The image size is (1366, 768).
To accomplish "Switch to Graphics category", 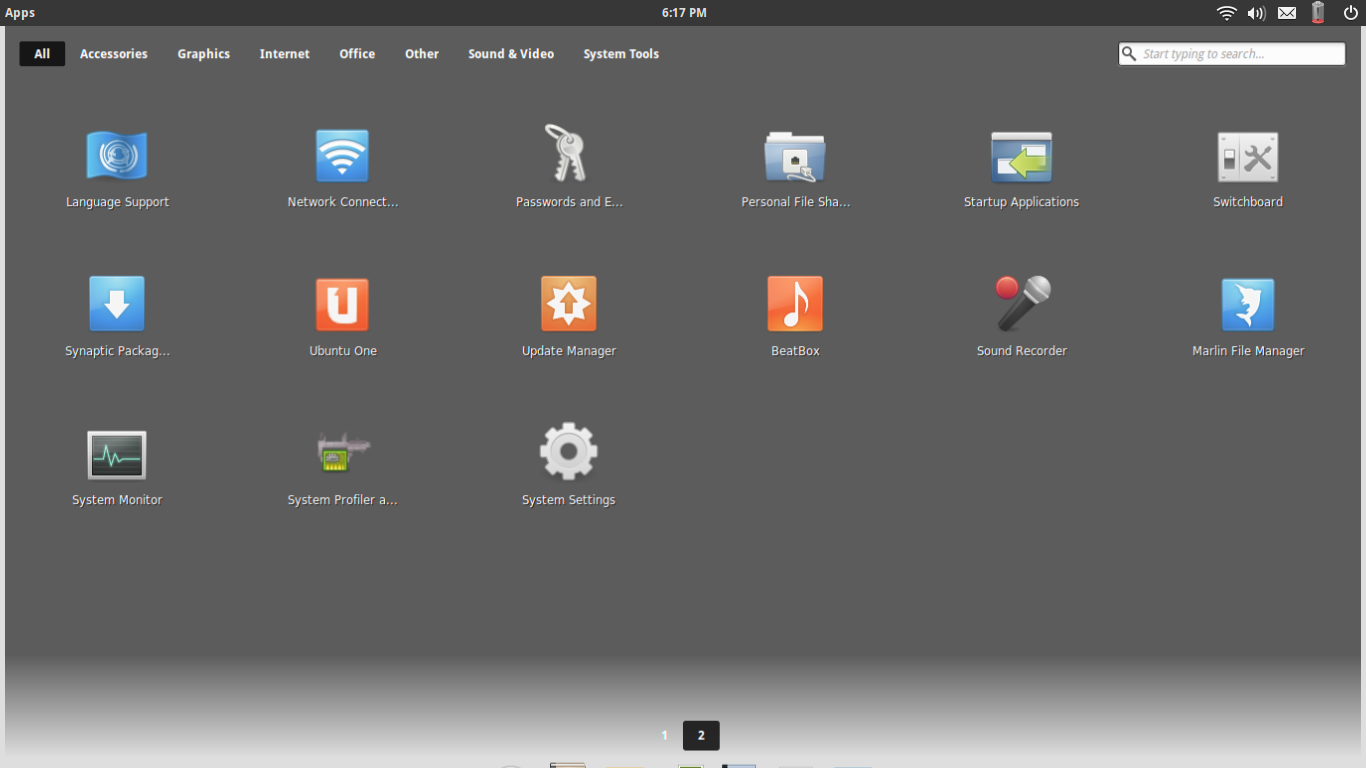I will pos(204,54).
